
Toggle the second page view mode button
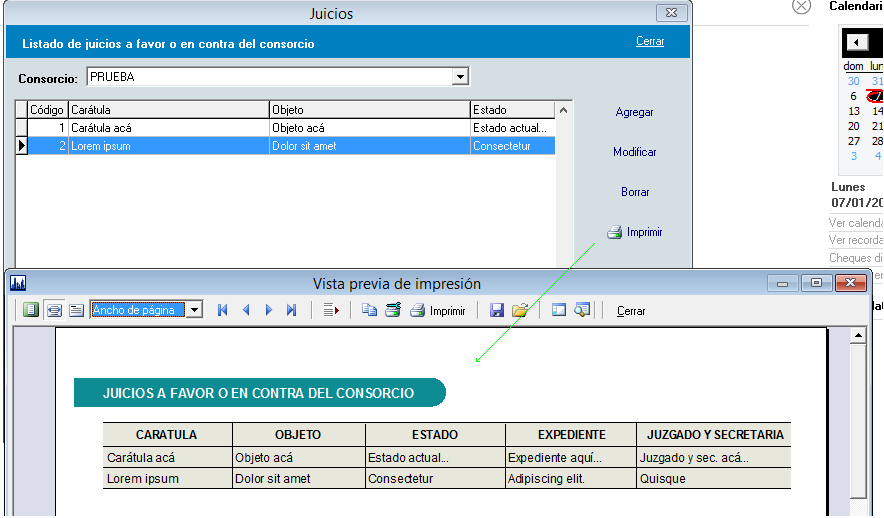(54, 310)
